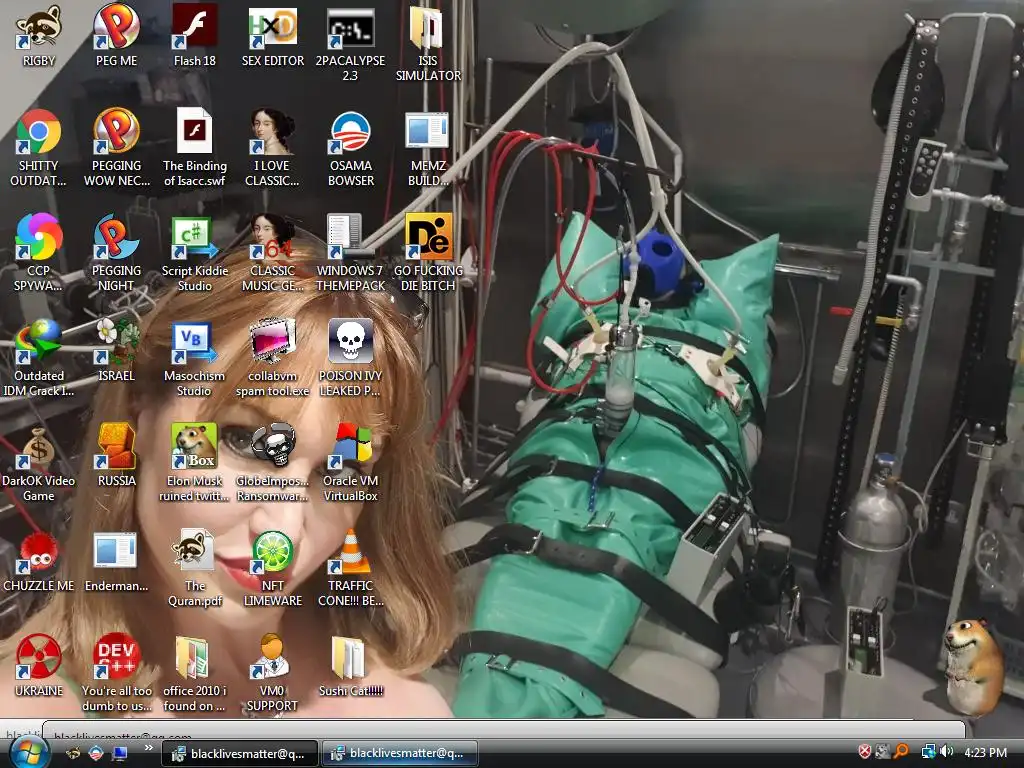Viewport: 1024px width, 768px height.
Task: Open the volume speaker tray icon
Action: pos(946,752)
